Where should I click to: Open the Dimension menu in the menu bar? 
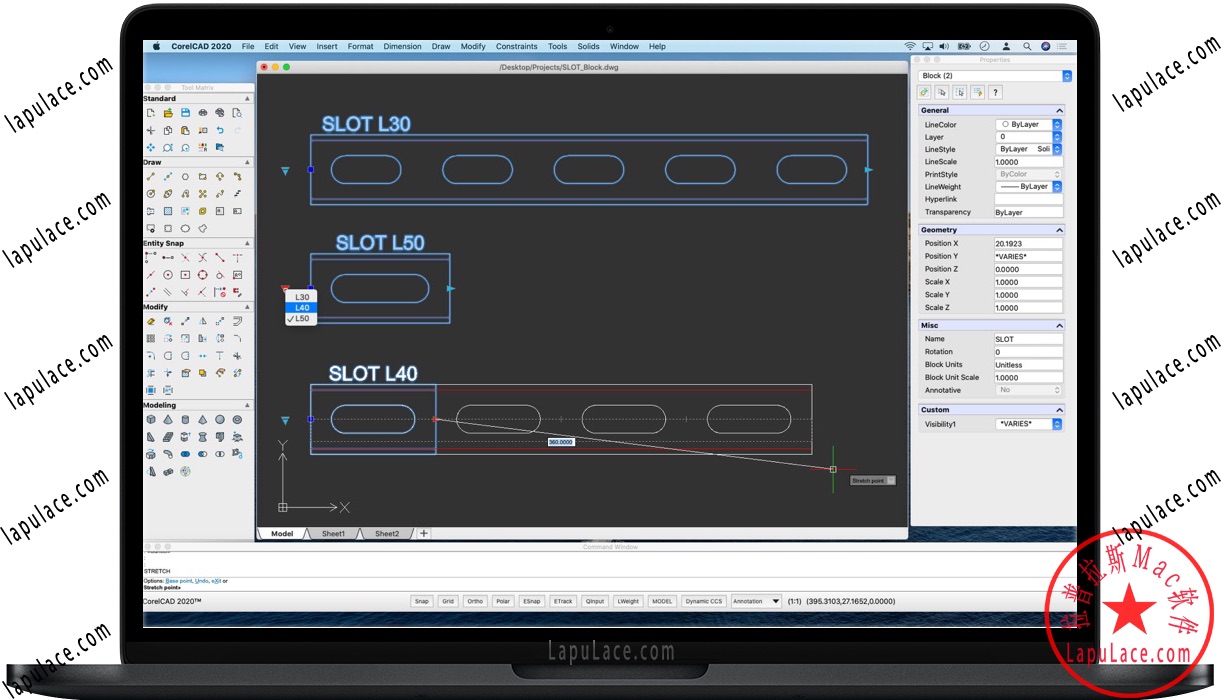(x=402, y=46)
